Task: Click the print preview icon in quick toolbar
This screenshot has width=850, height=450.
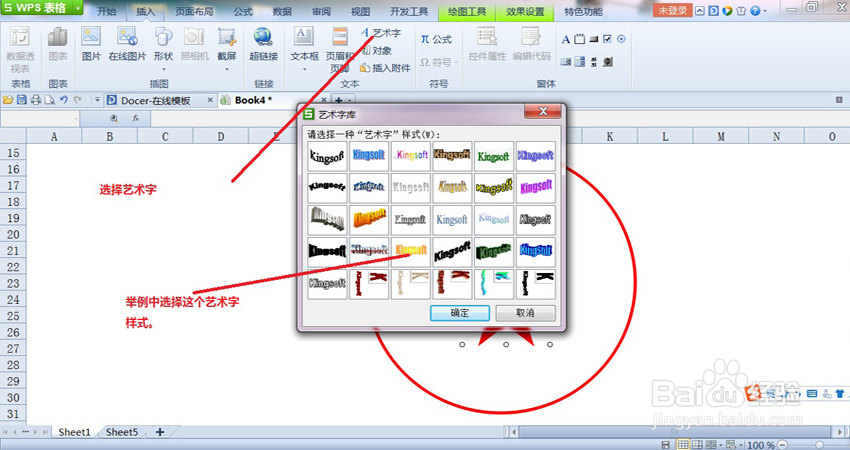Action: (x=49, y=100)
